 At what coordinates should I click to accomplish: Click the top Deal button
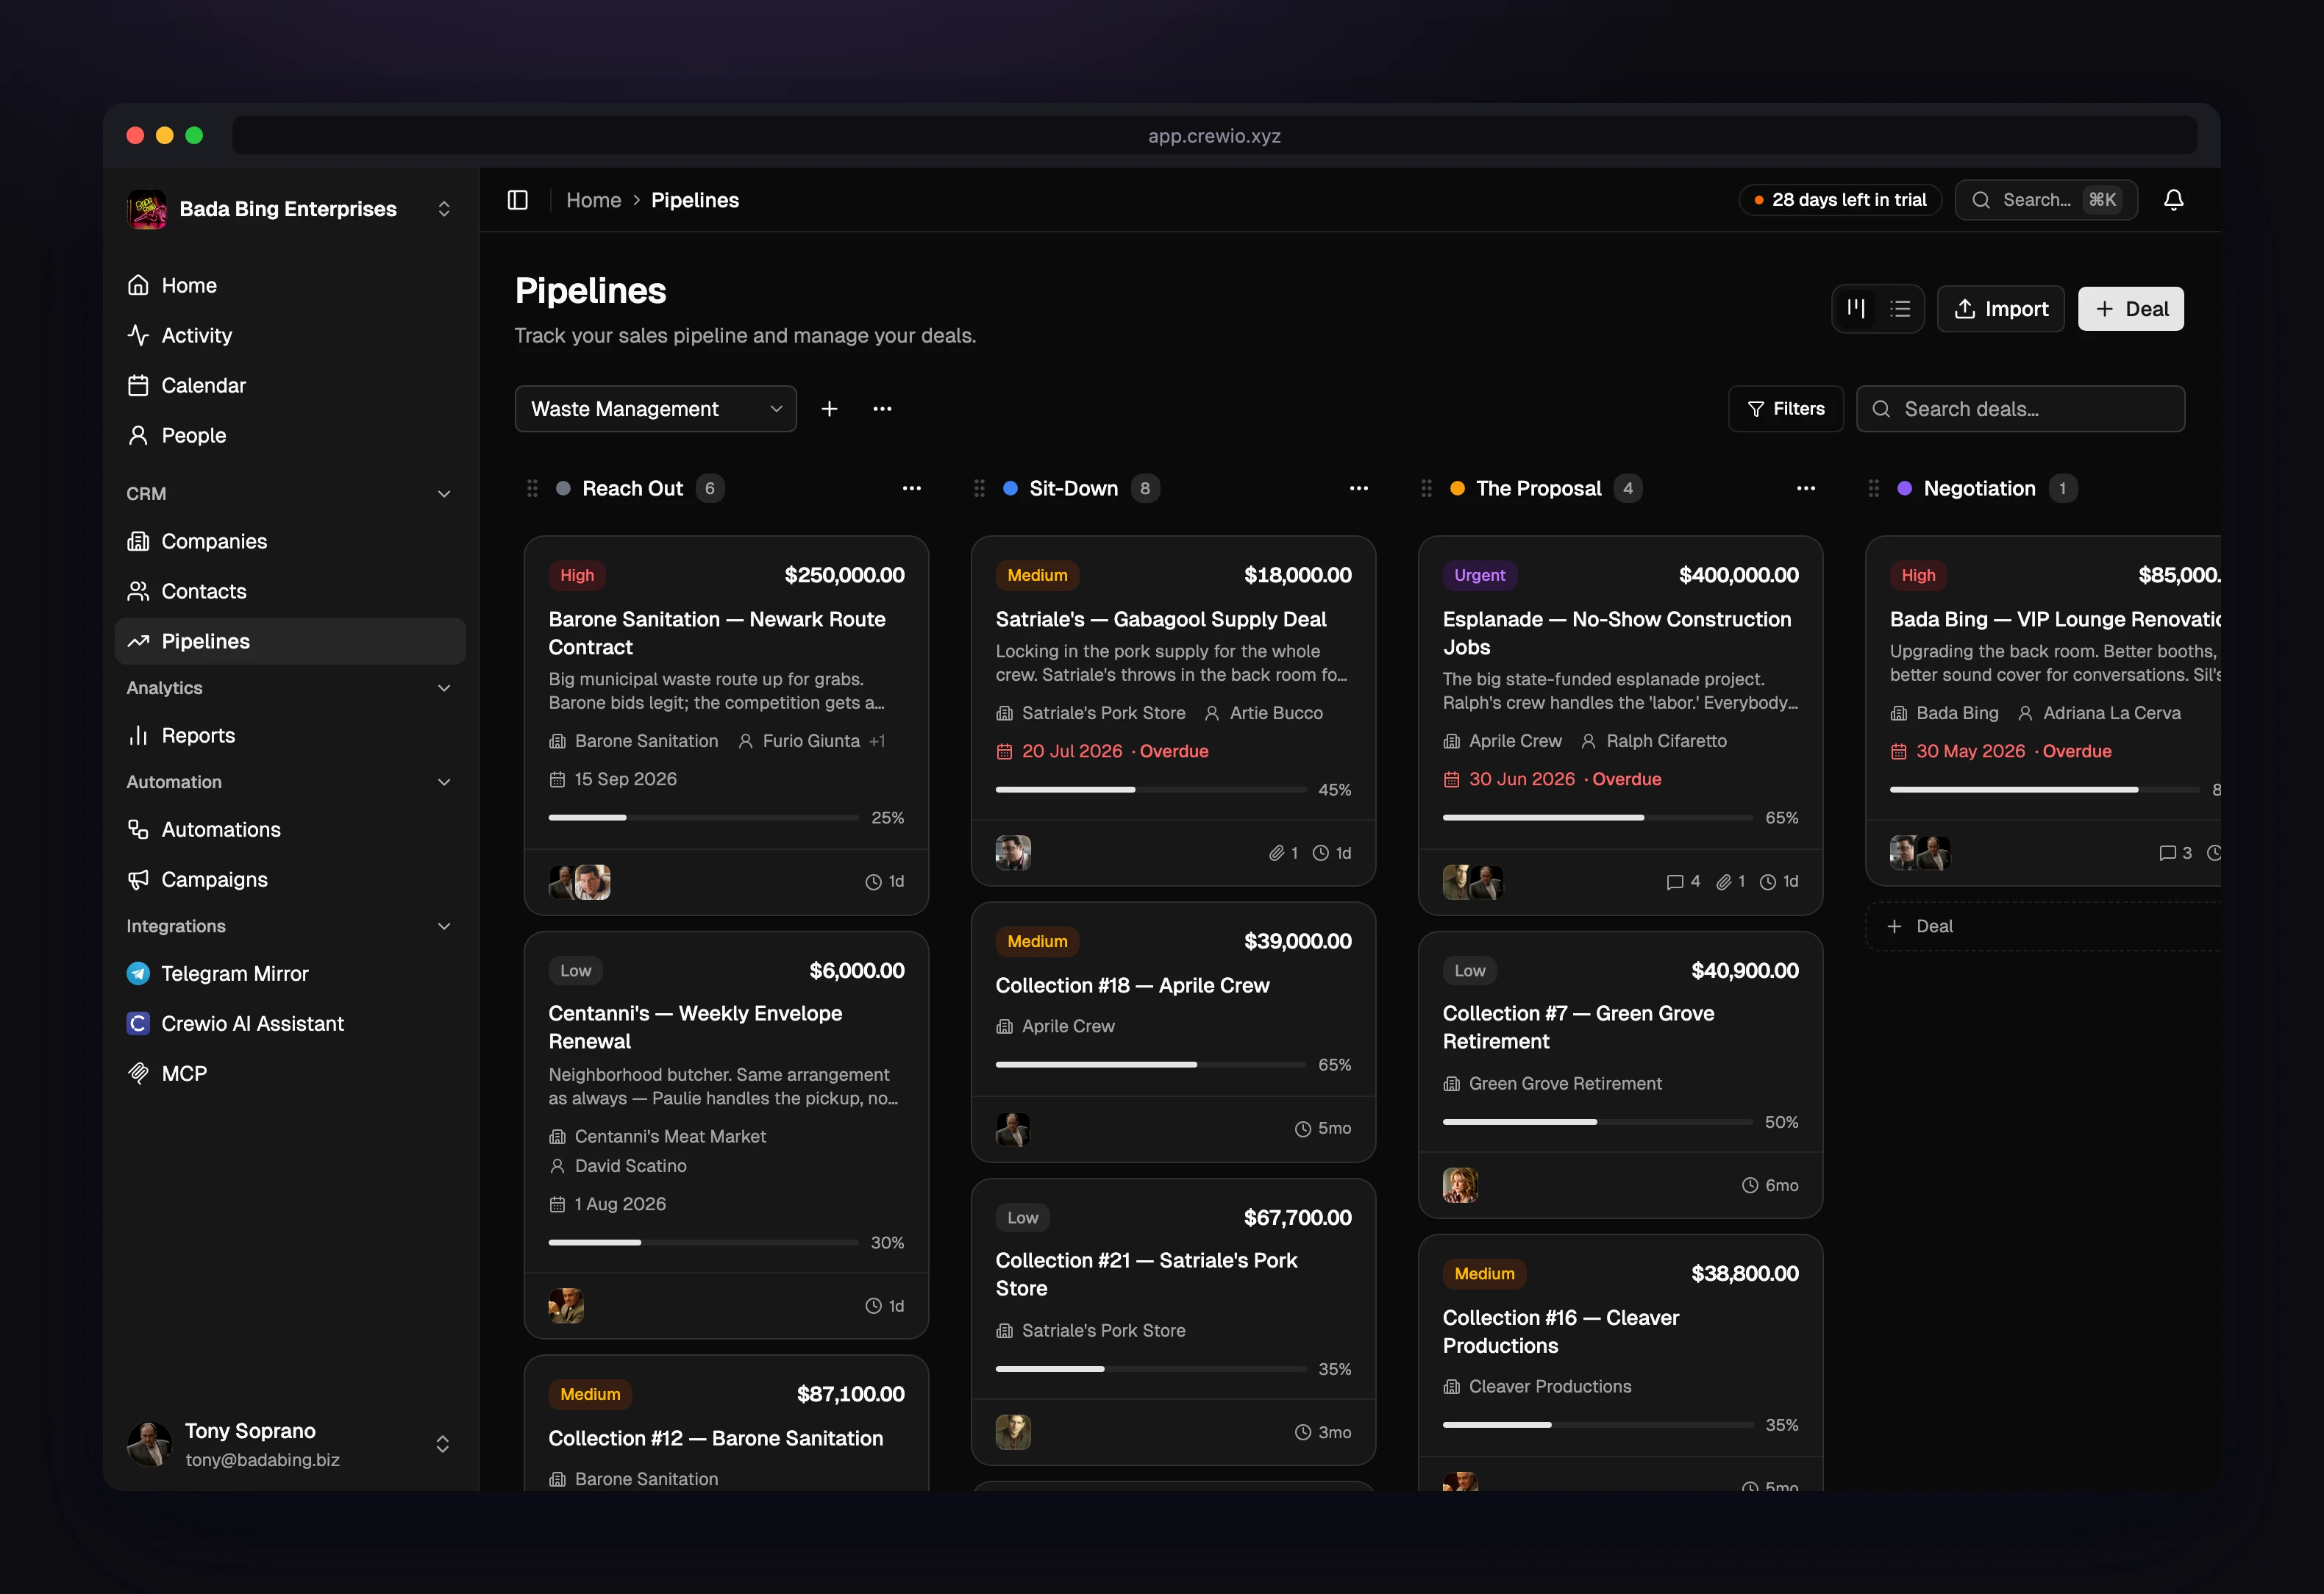click(2130, 309)
